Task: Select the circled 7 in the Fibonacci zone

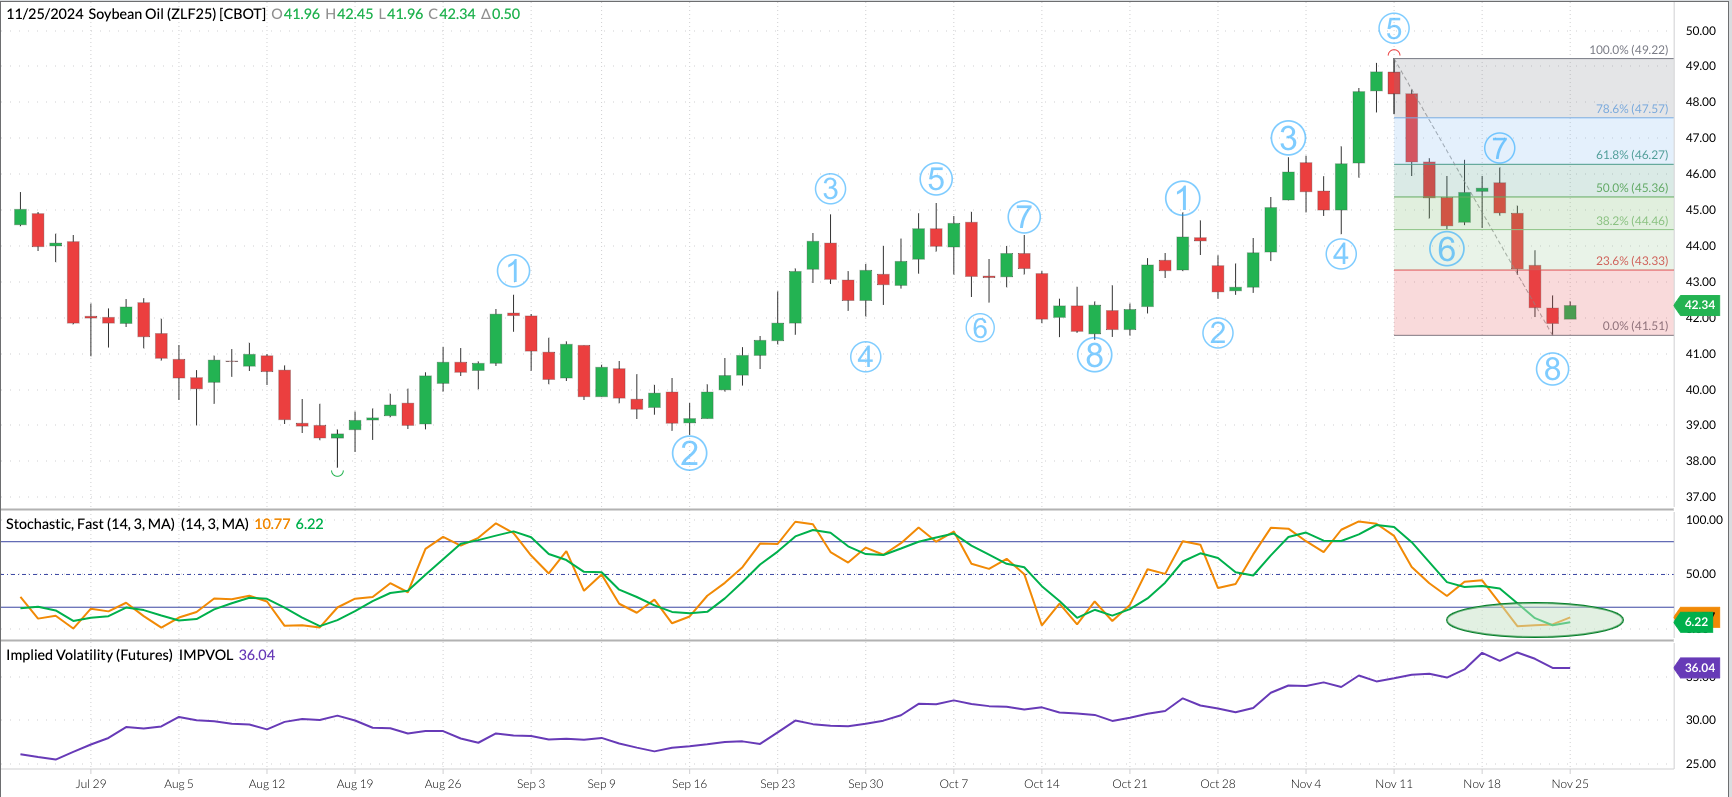Action: point(1498,149)
